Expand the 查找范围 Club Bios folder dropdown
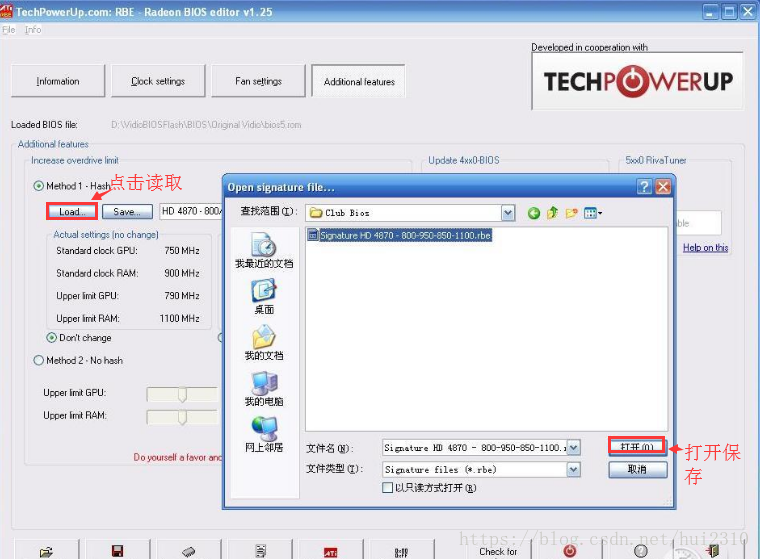Viewport: 760px width, 559px height. (507, 213)
